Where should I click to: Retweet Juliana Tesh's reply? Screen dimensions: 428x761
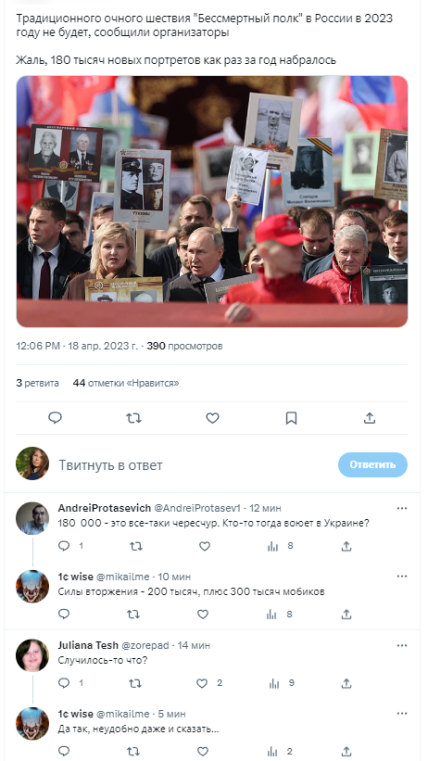(135, 683)
